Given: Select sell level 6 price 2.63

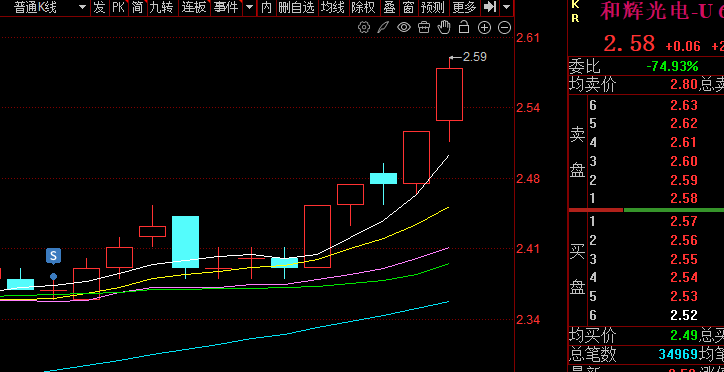Looking at the screenshot, I should tap(684, 105).
